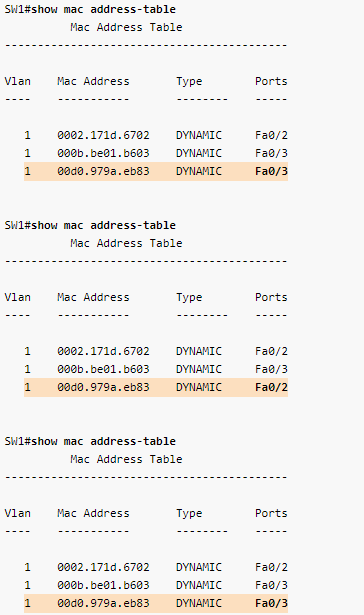
Task: Click Fa0/3 port of 000b.be01.b603 in the second table
Action: [x=271, y=369]
